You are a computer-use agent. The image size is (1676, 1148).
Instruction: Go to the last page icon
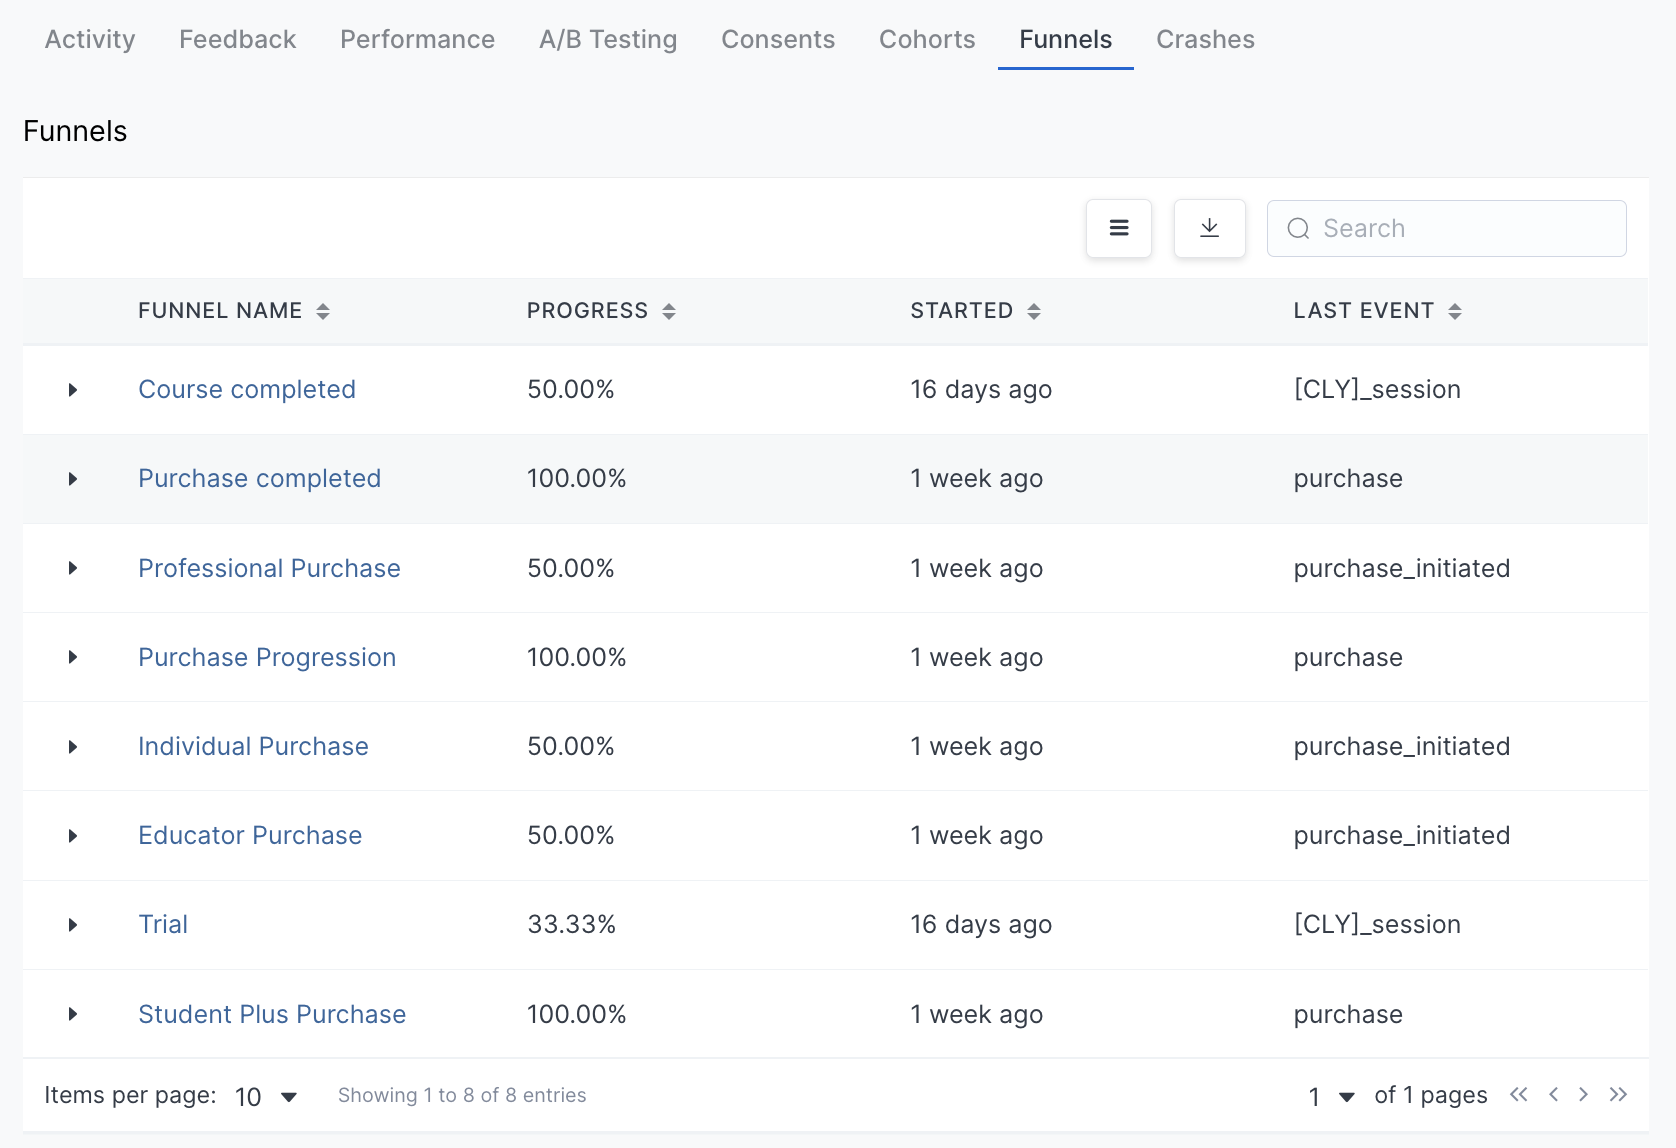[x=1618, y=1094]
